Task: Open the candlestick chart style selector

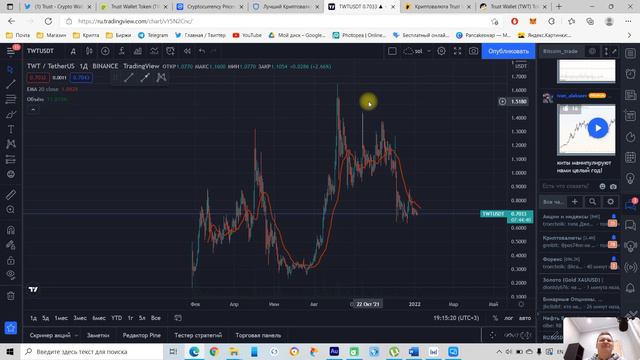Action: (x=89, y=51)
